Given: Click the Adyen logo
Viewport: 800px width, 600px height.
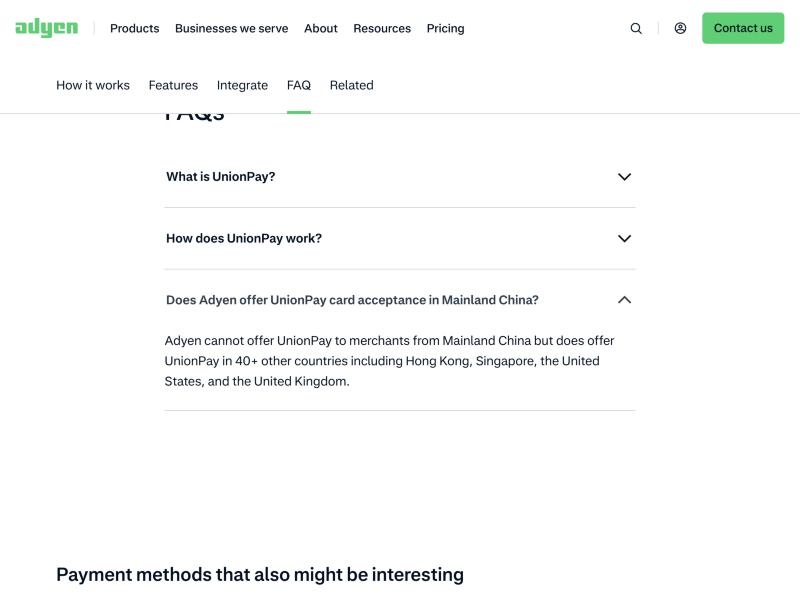Looking at the screenshot, I should [46, 28].
